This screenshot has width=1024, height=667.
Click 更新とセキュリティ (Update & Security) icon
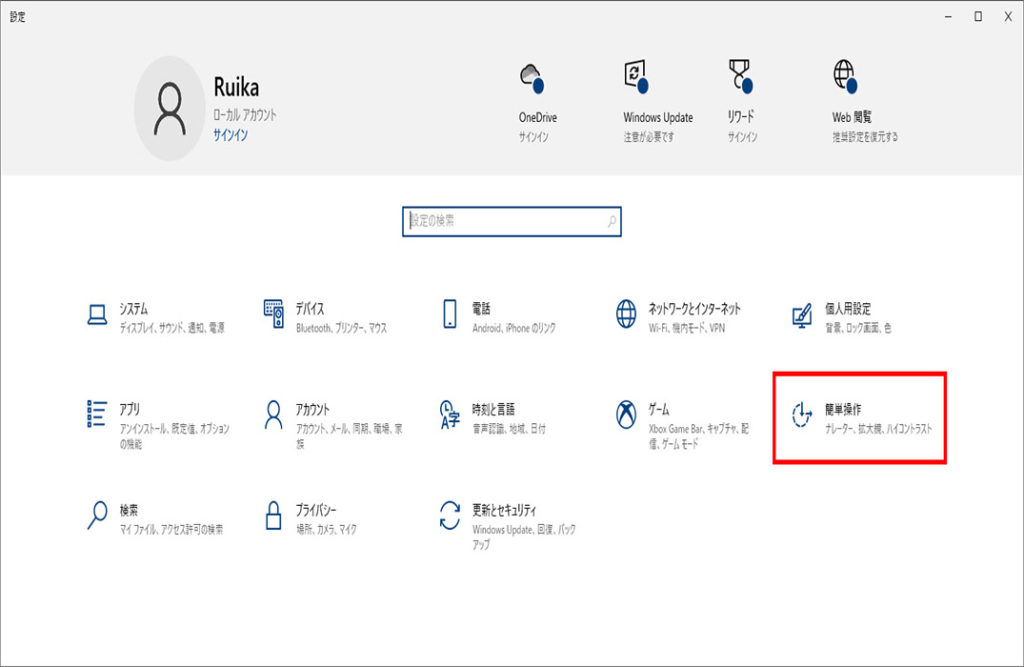(x=450, y=515)
